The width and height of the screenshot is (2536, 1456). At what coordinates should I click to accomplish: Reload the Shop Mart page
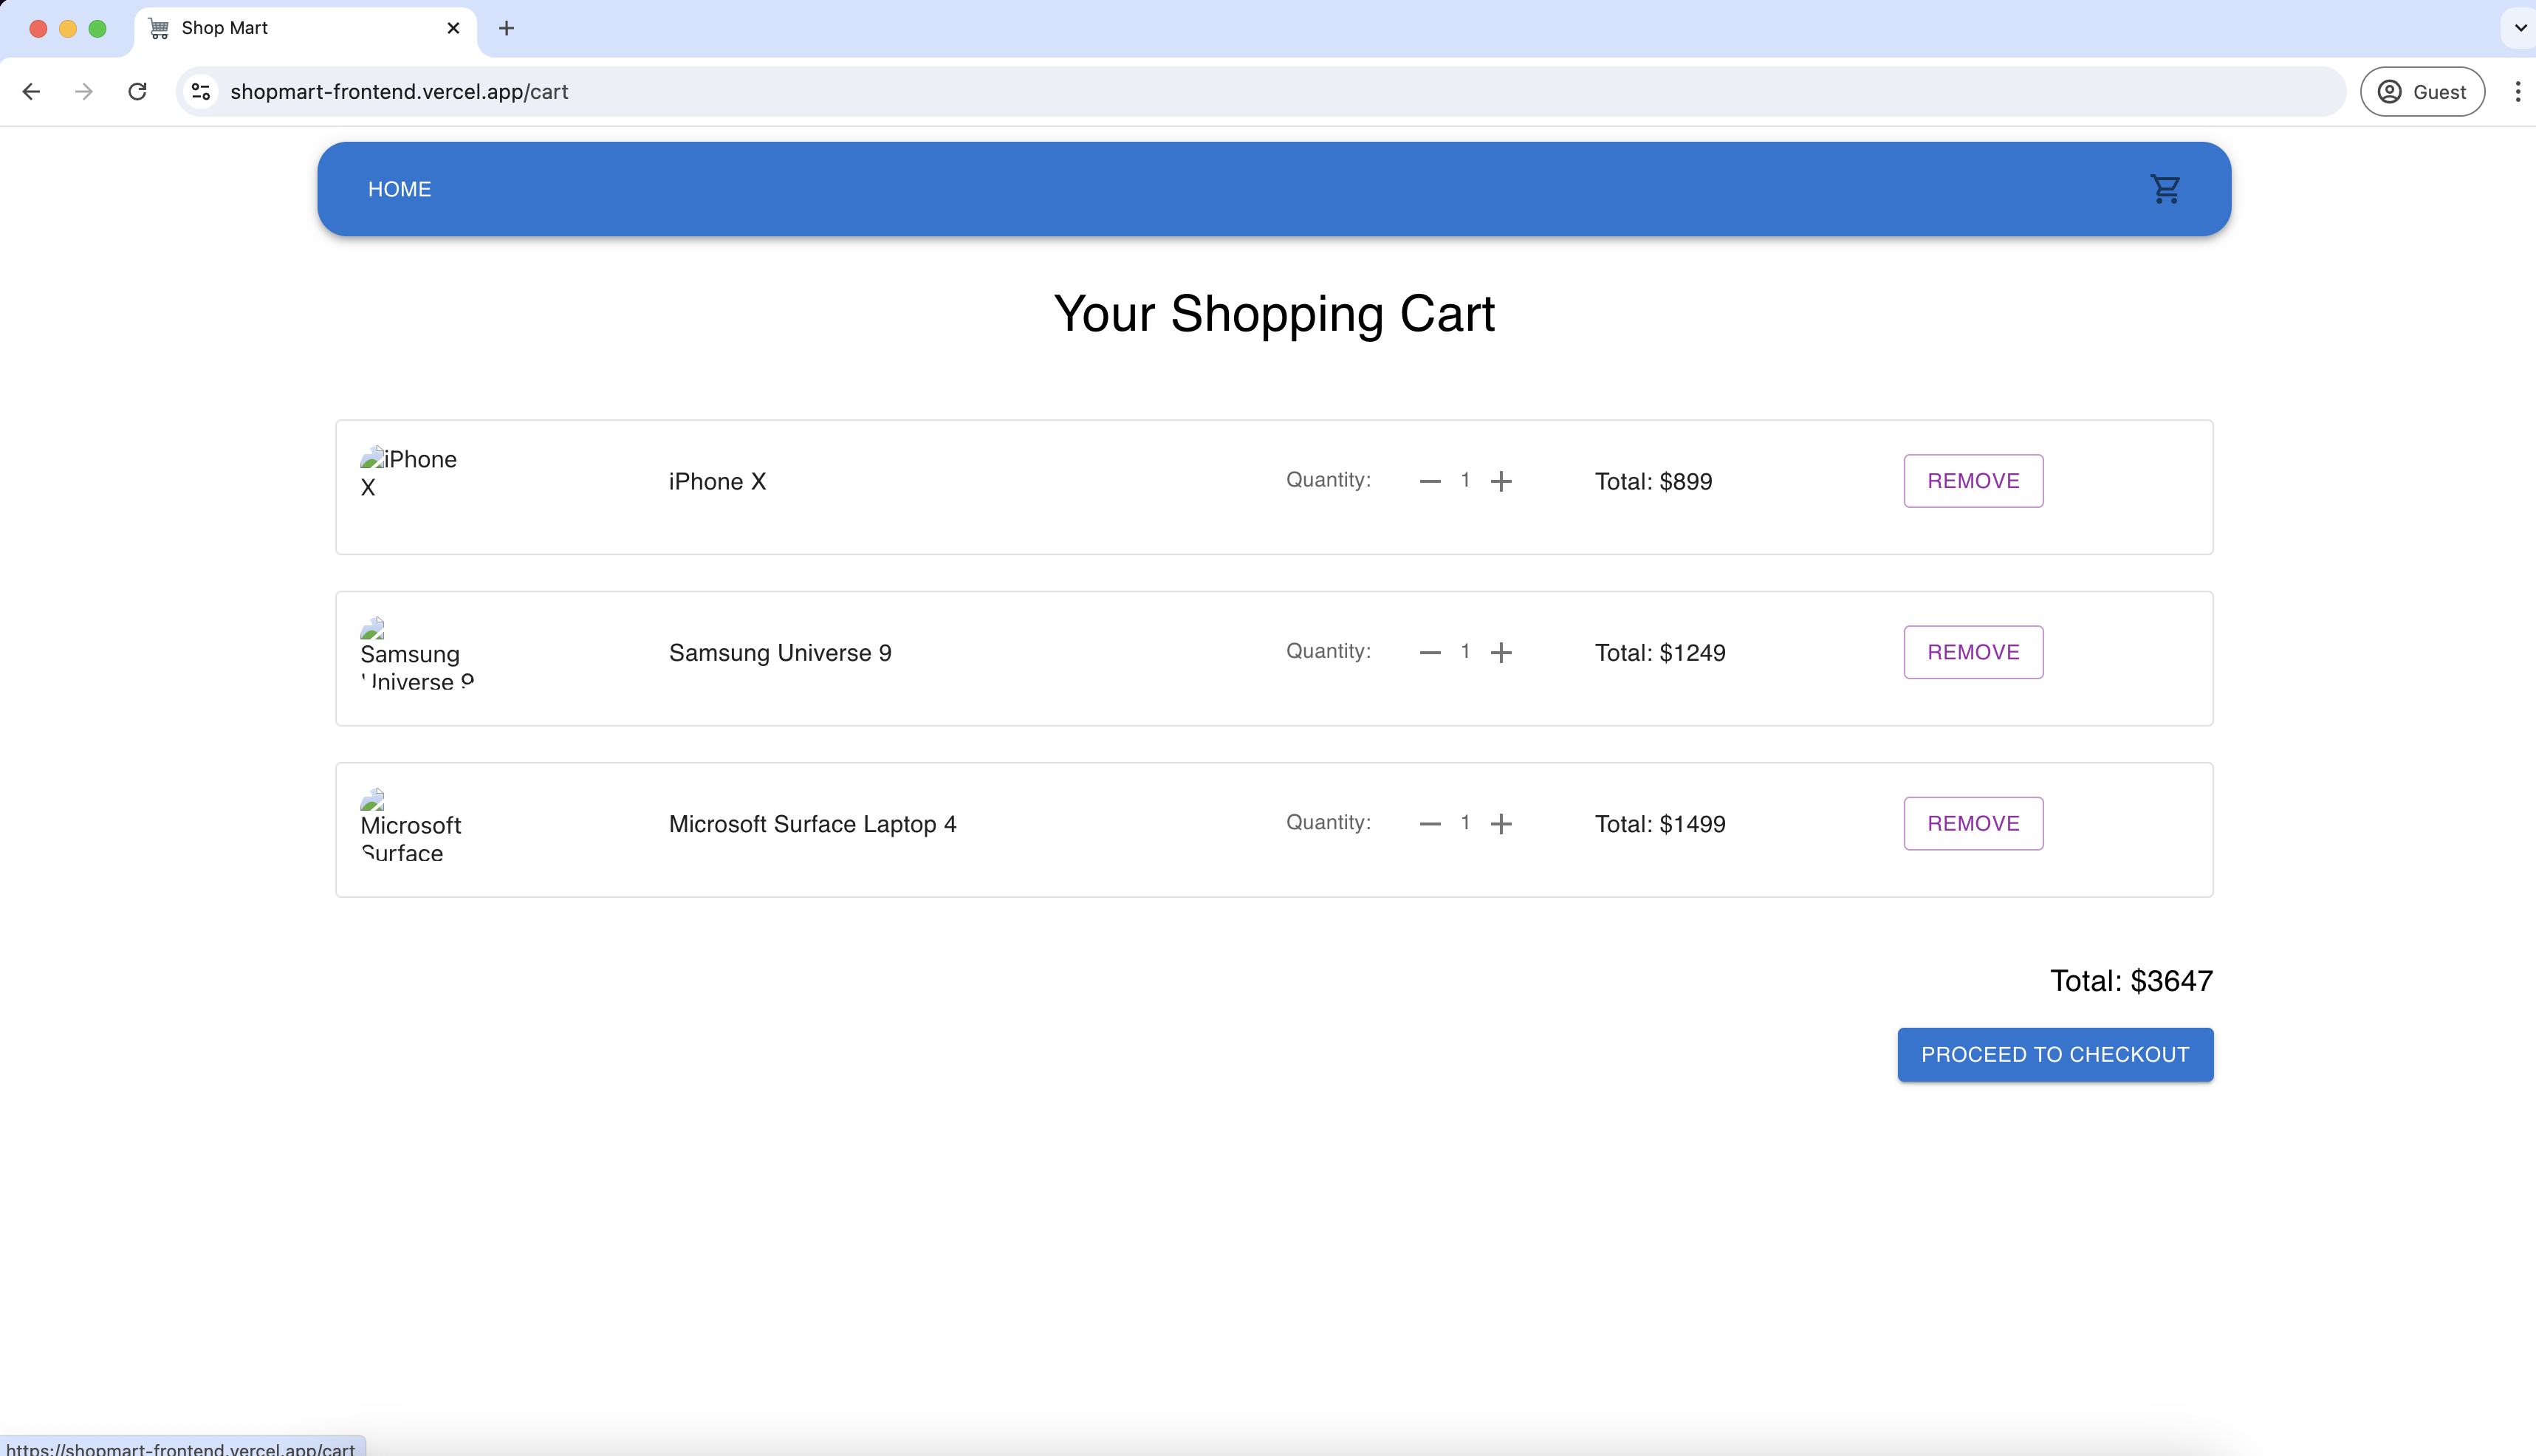[x=138, y=92]
